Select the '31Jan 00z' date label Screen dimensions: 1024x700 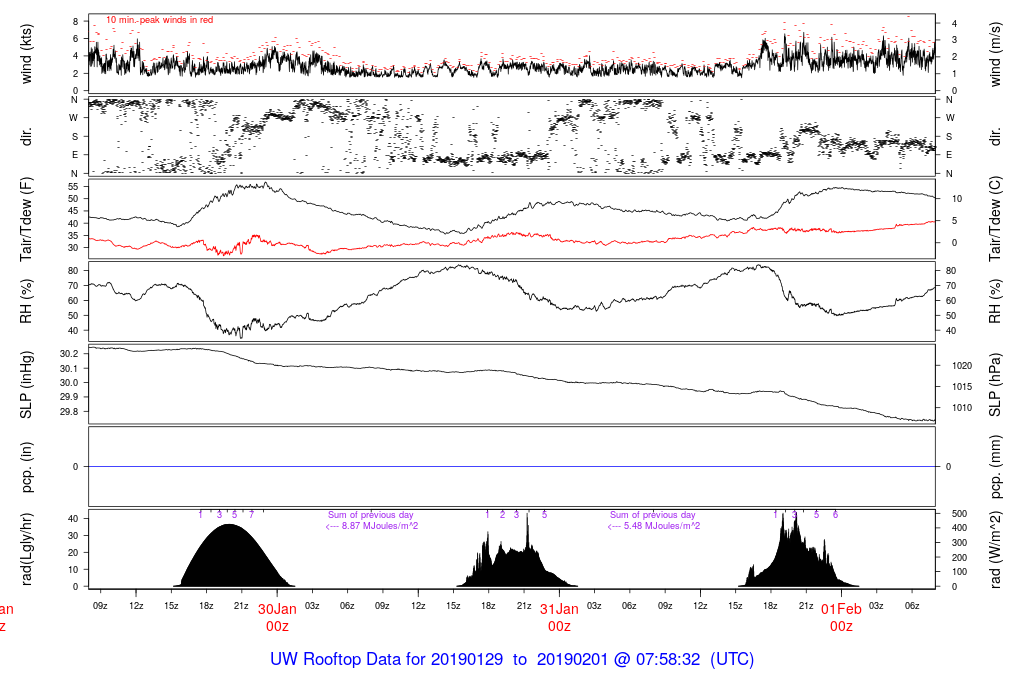pos(559,618)
